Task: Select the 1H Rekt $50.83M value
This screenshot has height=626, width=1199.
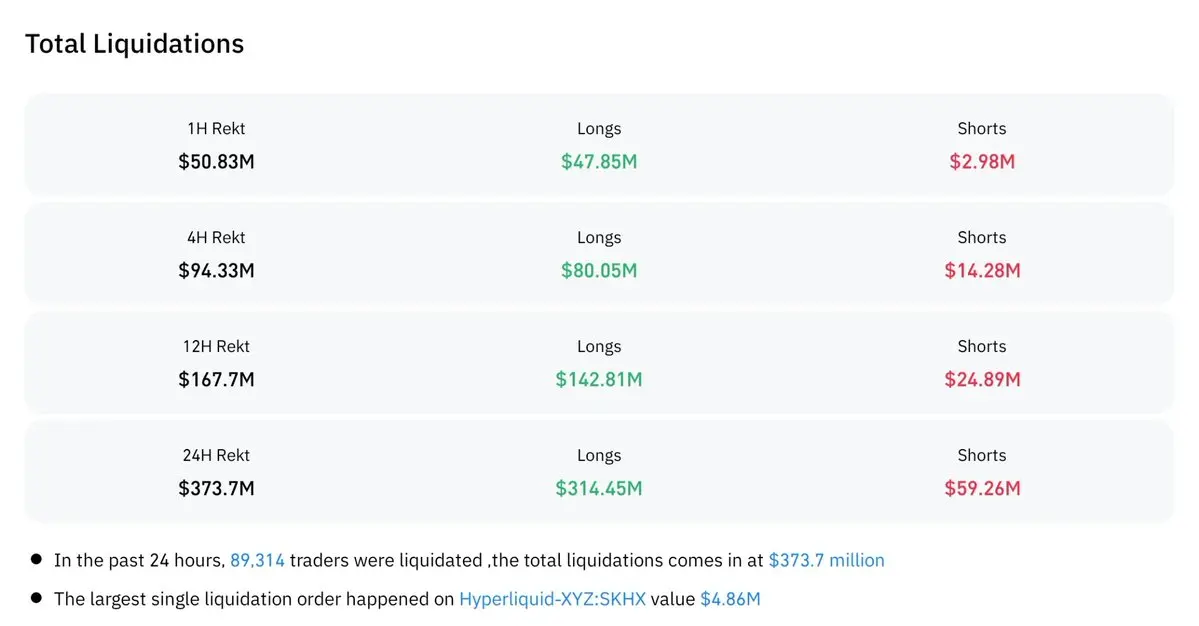Action: (216, 162)
